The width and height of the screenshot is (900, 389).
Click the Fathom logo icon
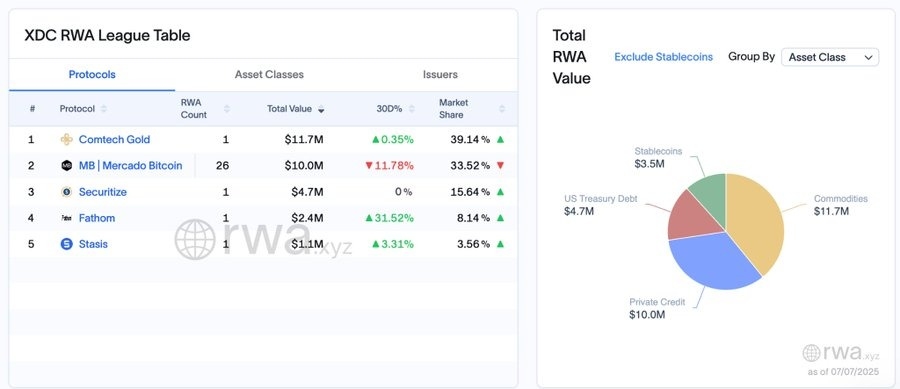click(x=67, y=218)
